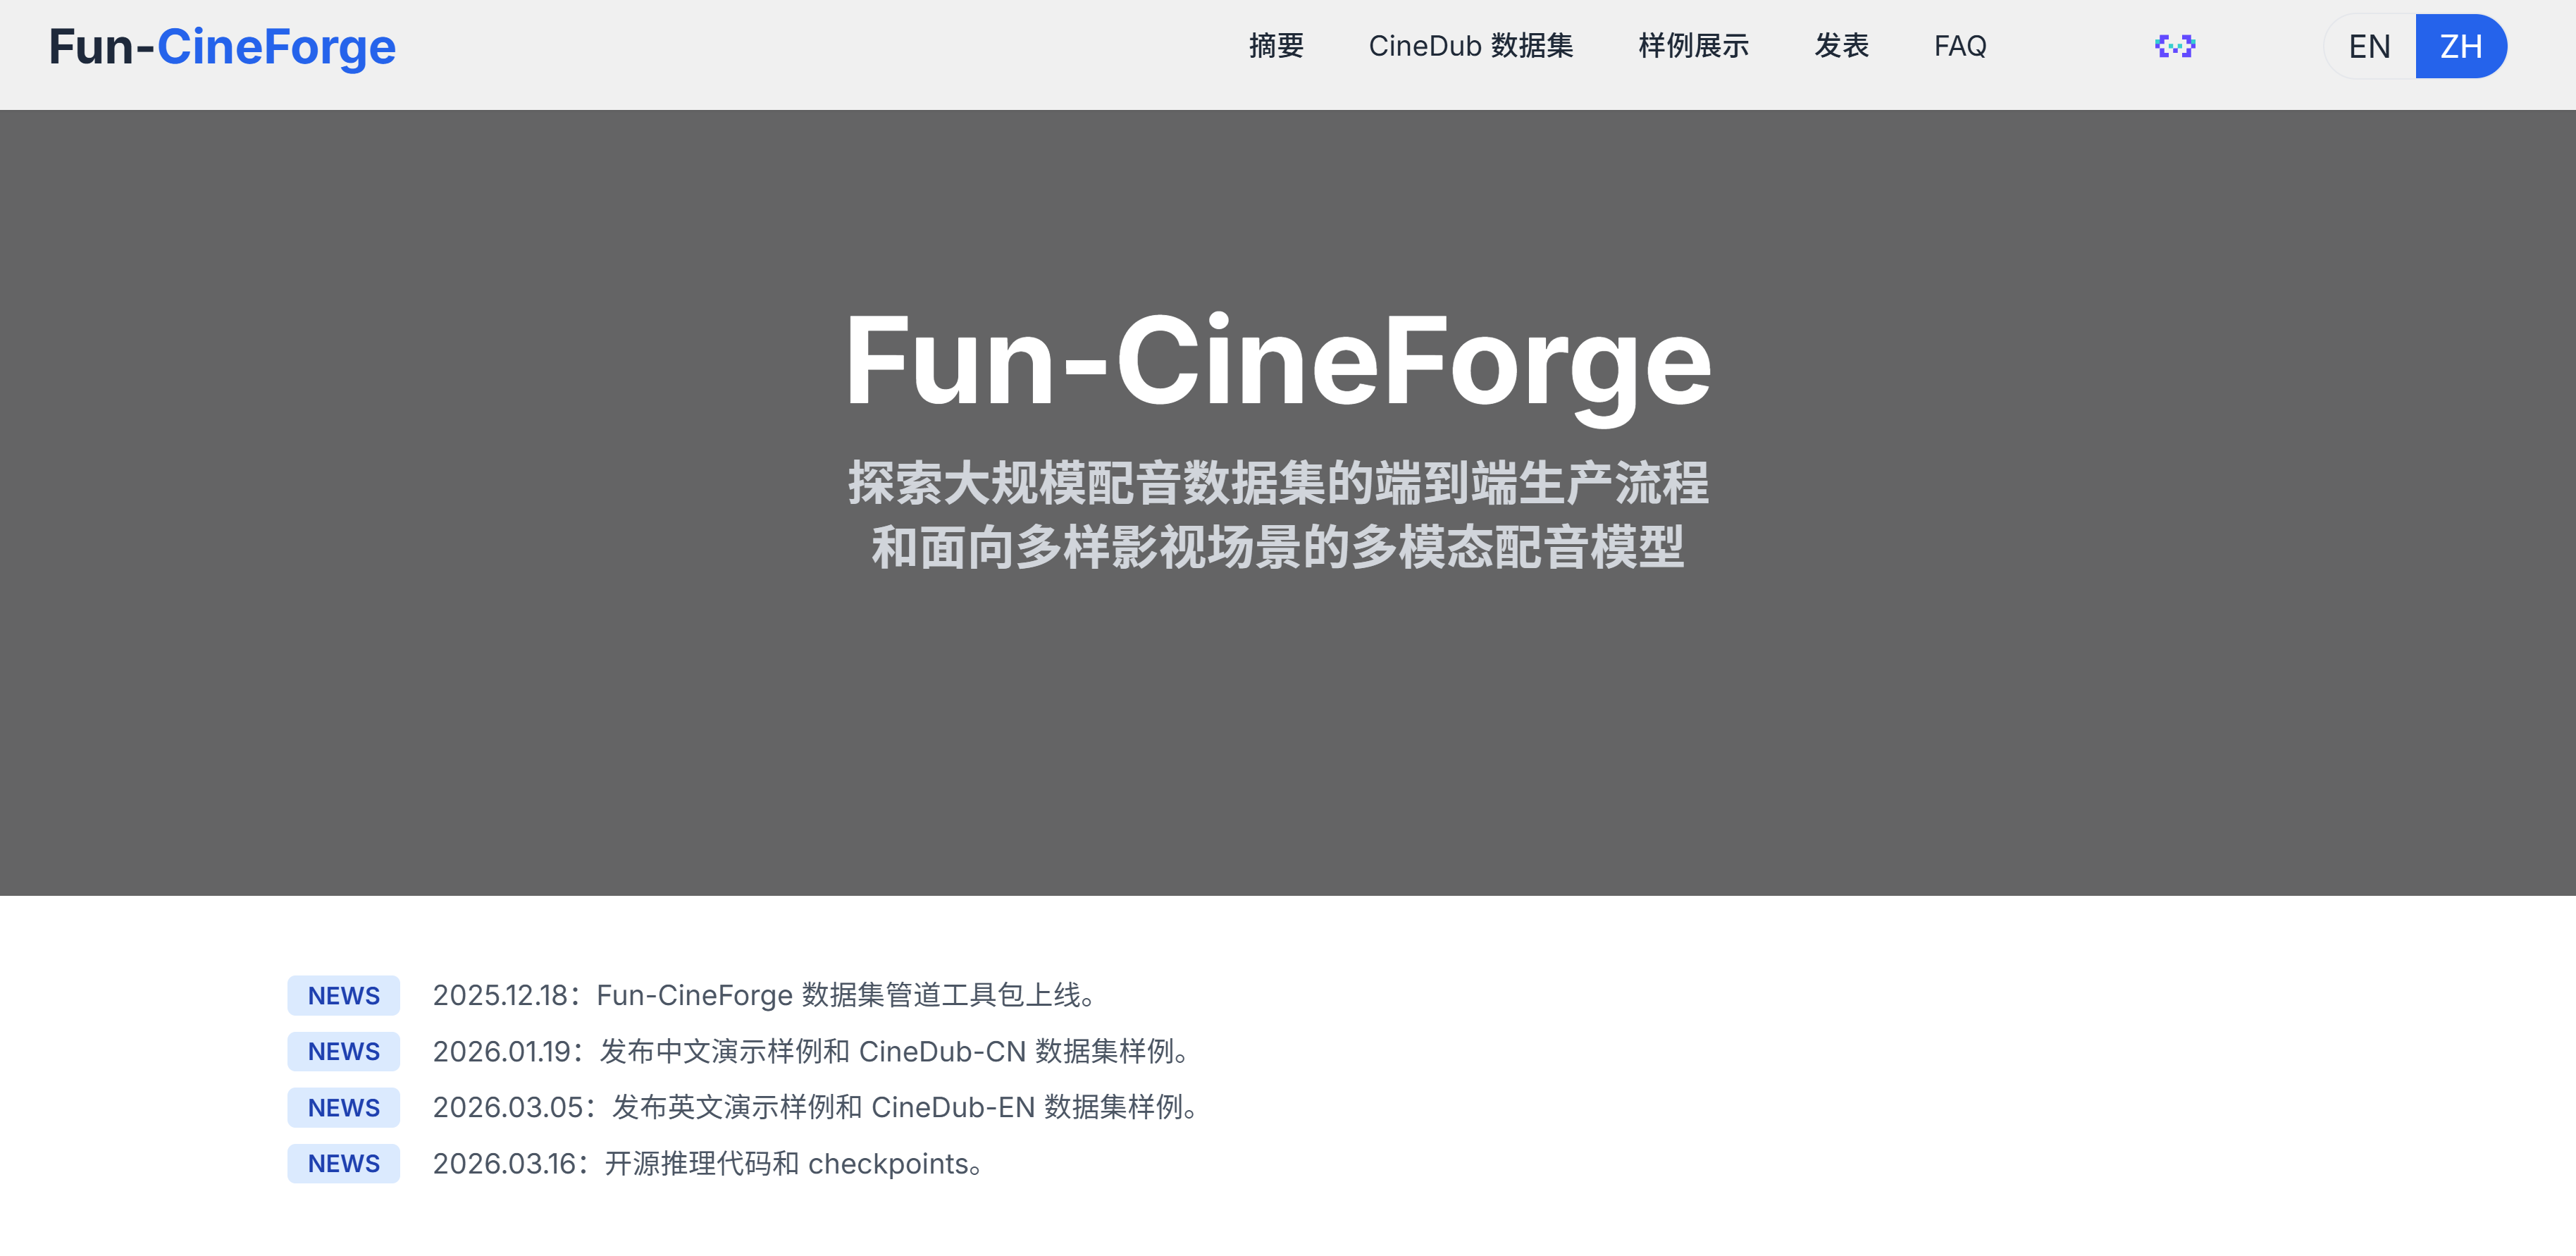
Task: Open the ModelScope icon link in navbar
Action: coord(2174,46)
